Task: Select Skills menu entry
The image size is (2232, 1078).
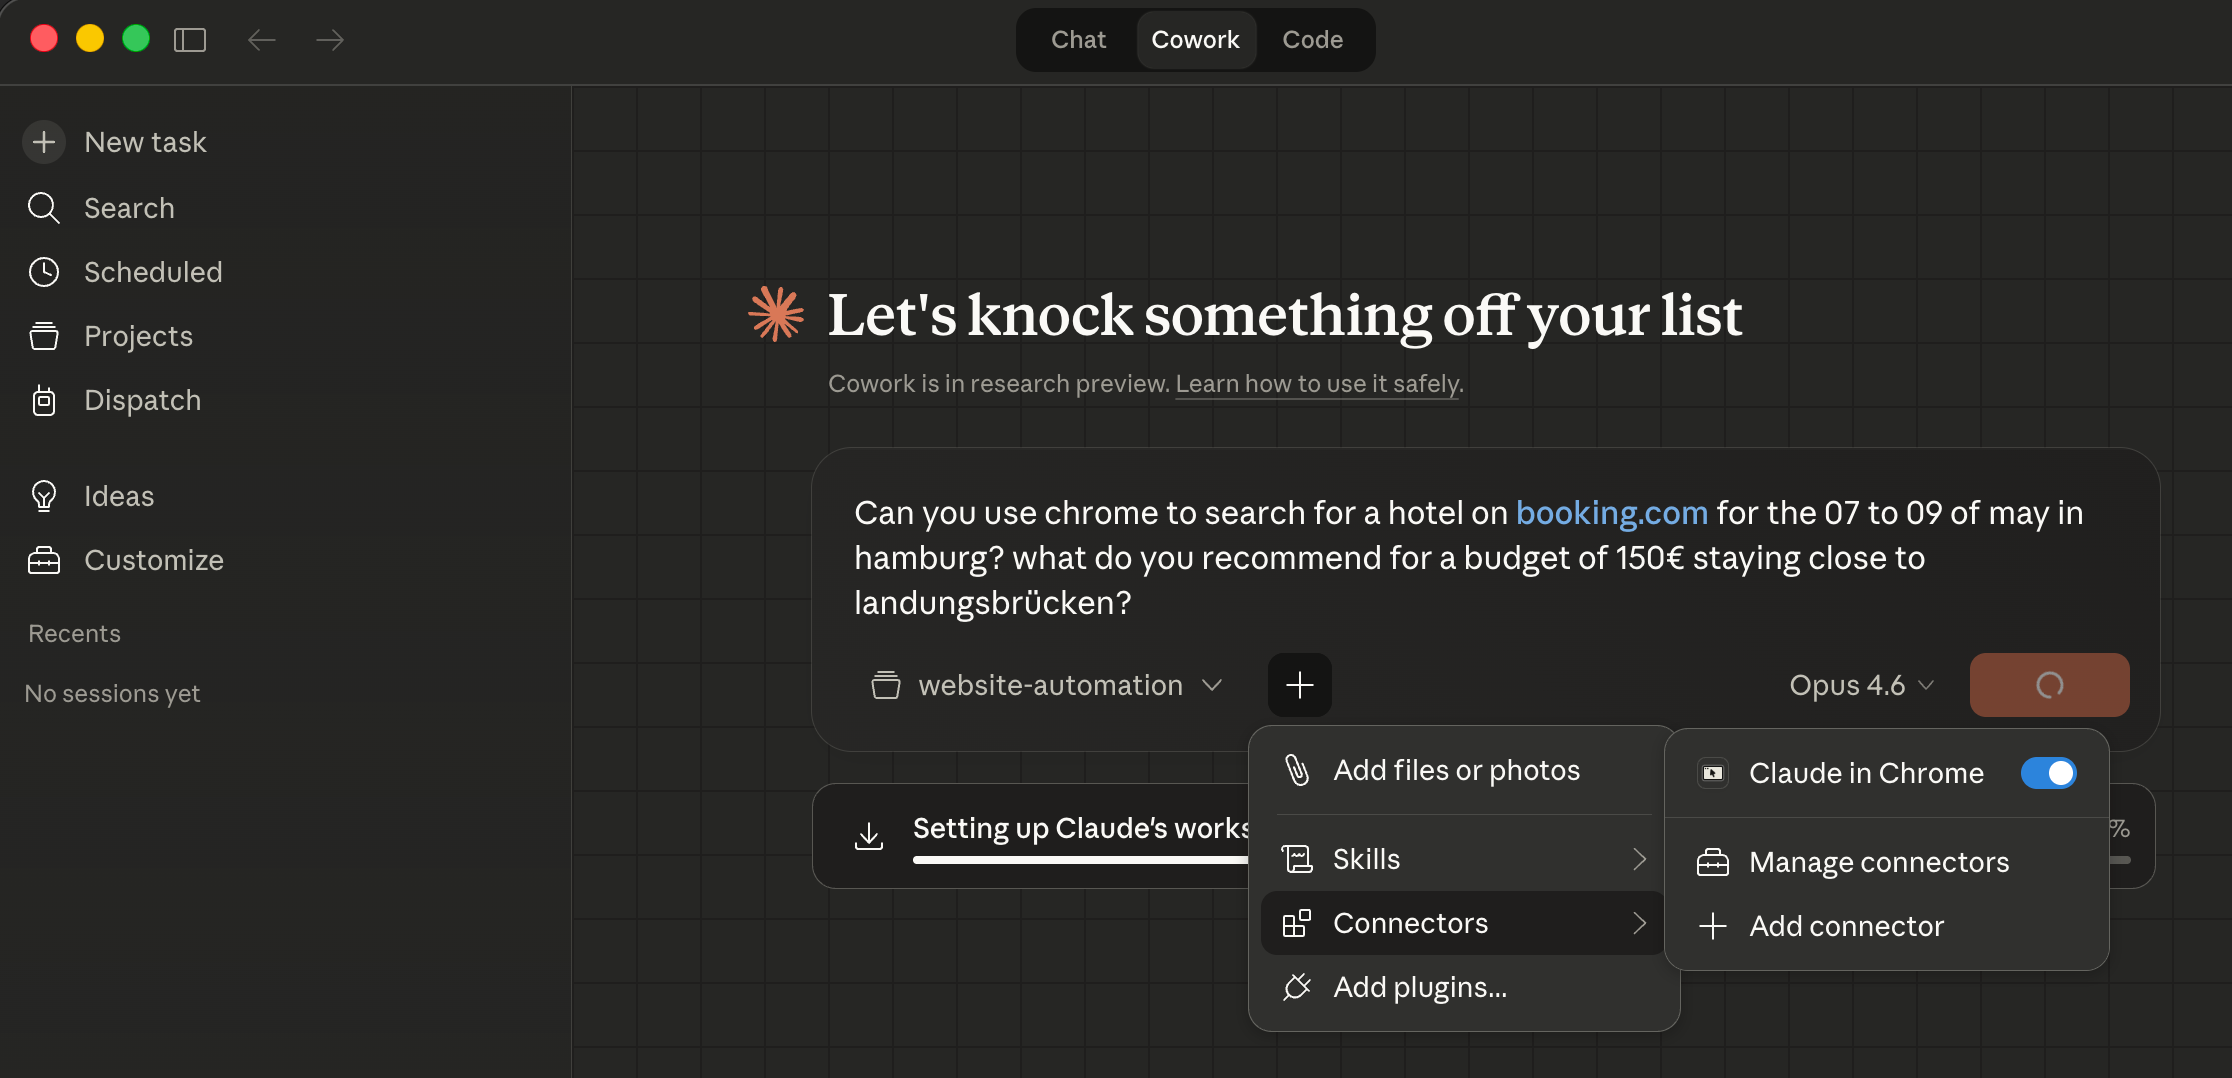Action: click(x=1464, y=859)
